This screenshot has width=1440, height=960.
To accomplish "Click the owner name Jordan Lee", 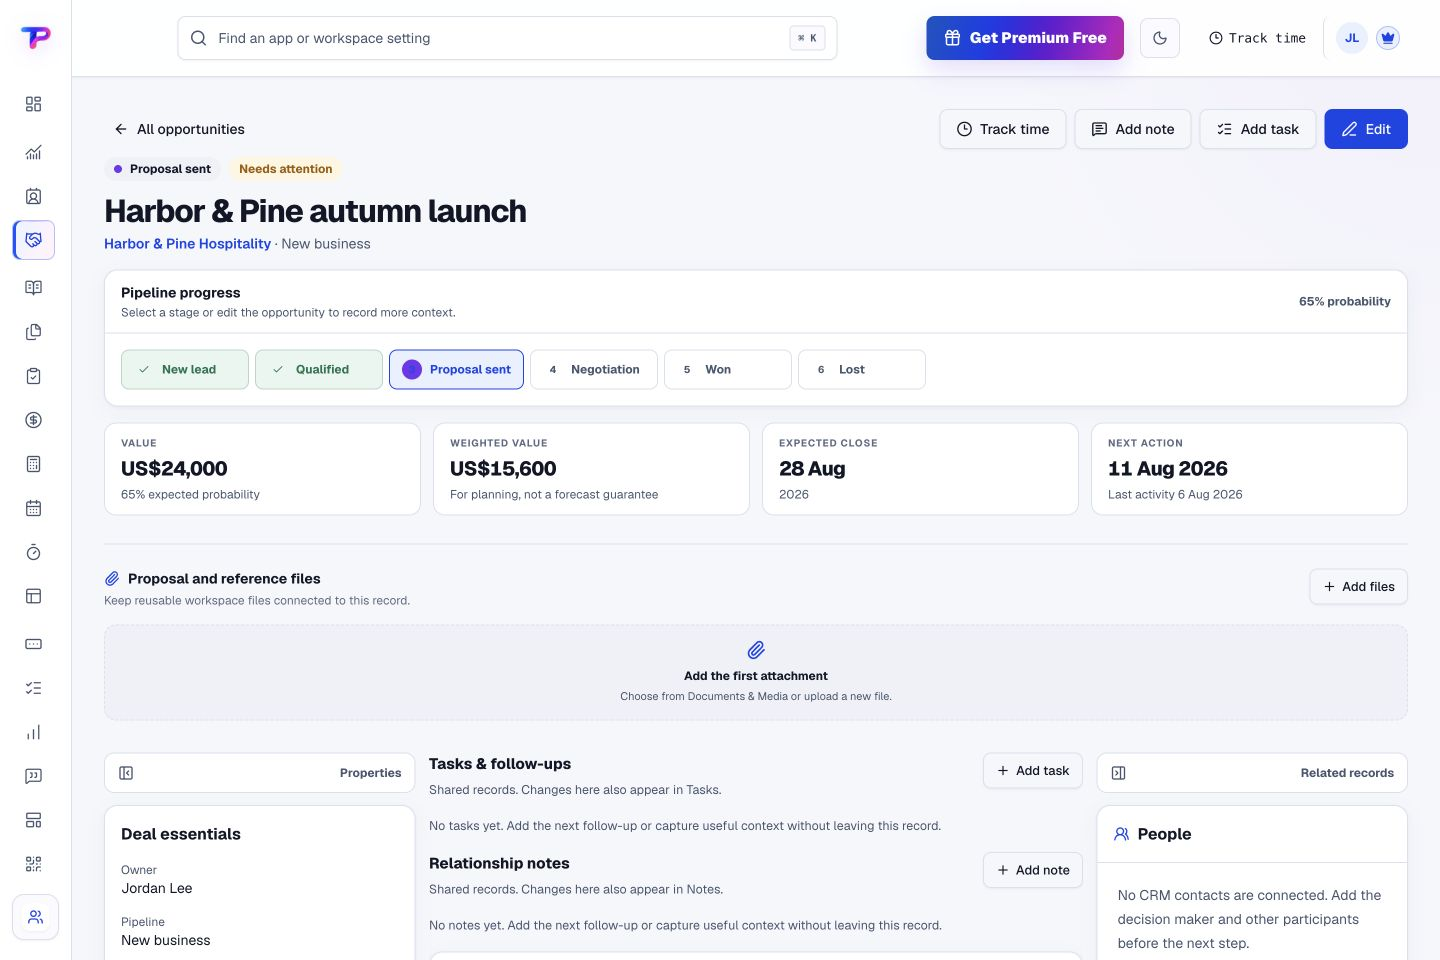I will pyautogui.click(x=157, y=888).
